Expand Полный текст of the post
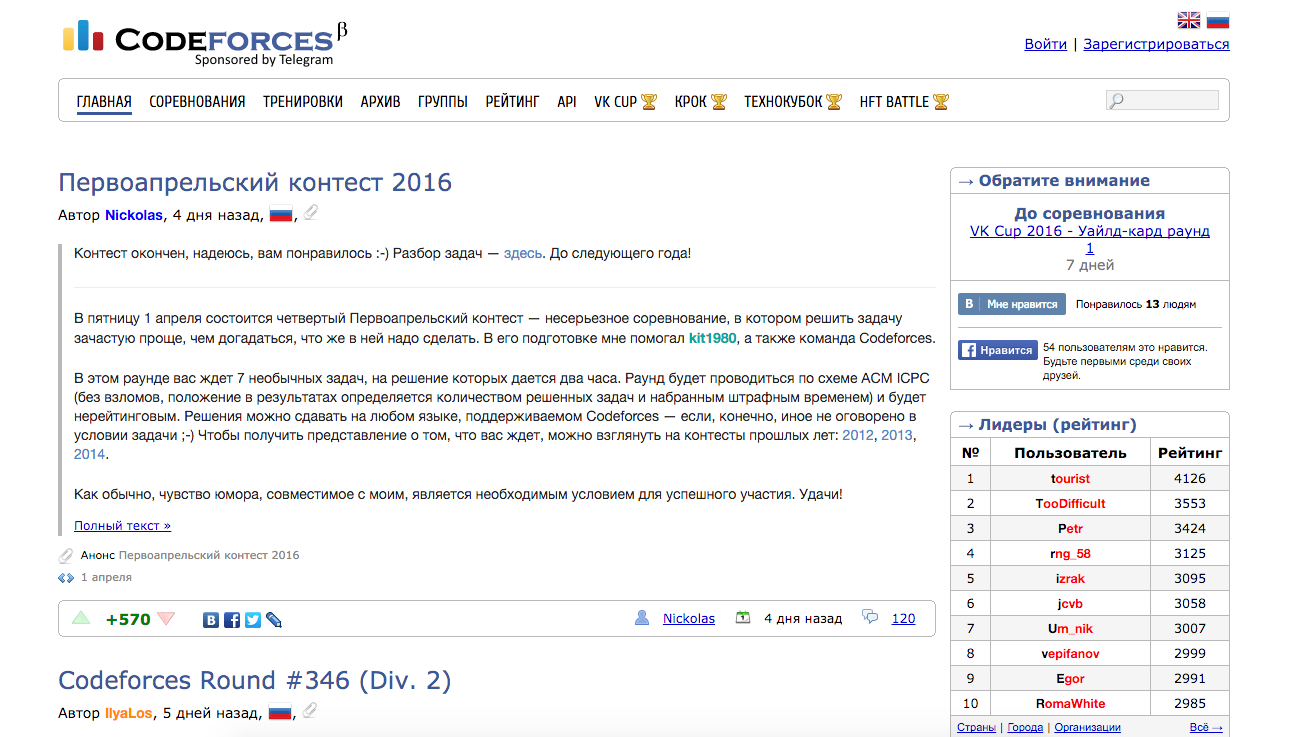Image resolution: width=1295 pixels, height=737 pixels. pos(122,525)
